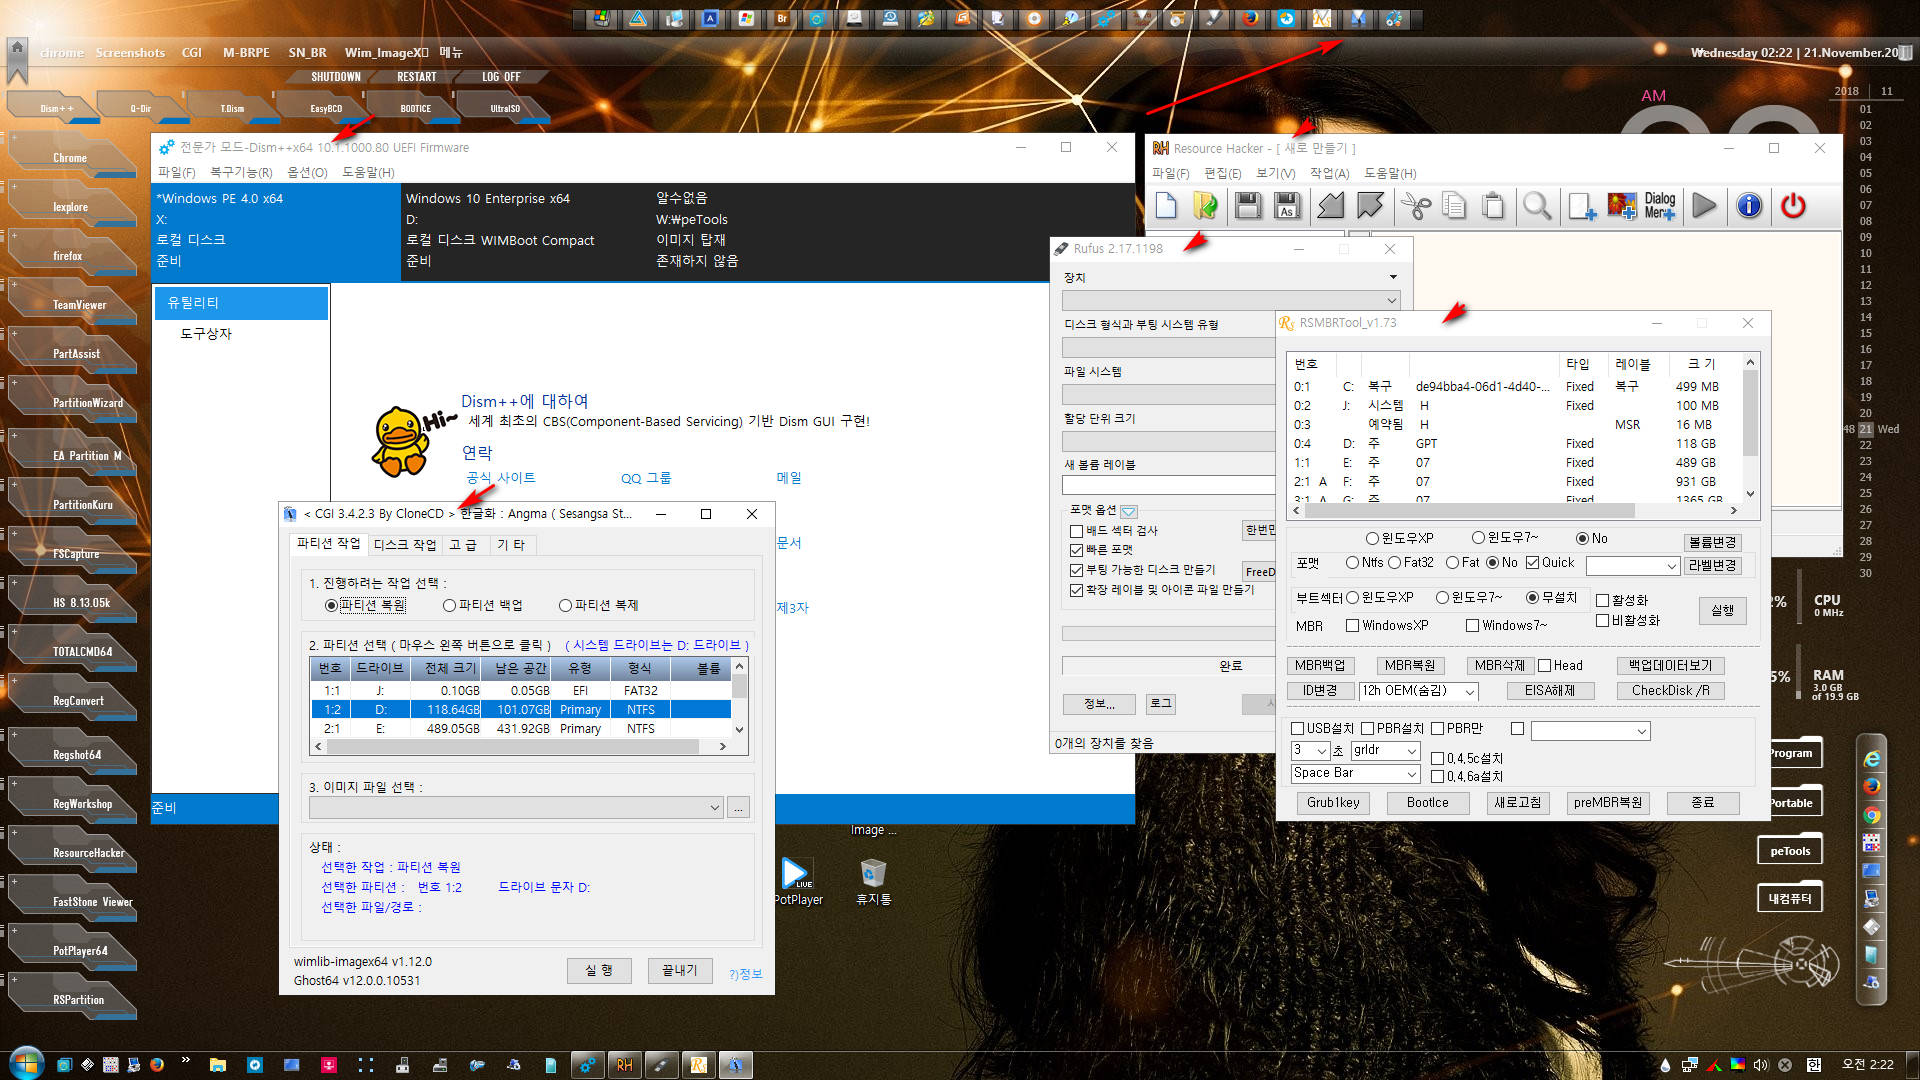This screenshot has height=1080, width=1920.
Task: Click run button in CGI window
Action: click(599, 970)
